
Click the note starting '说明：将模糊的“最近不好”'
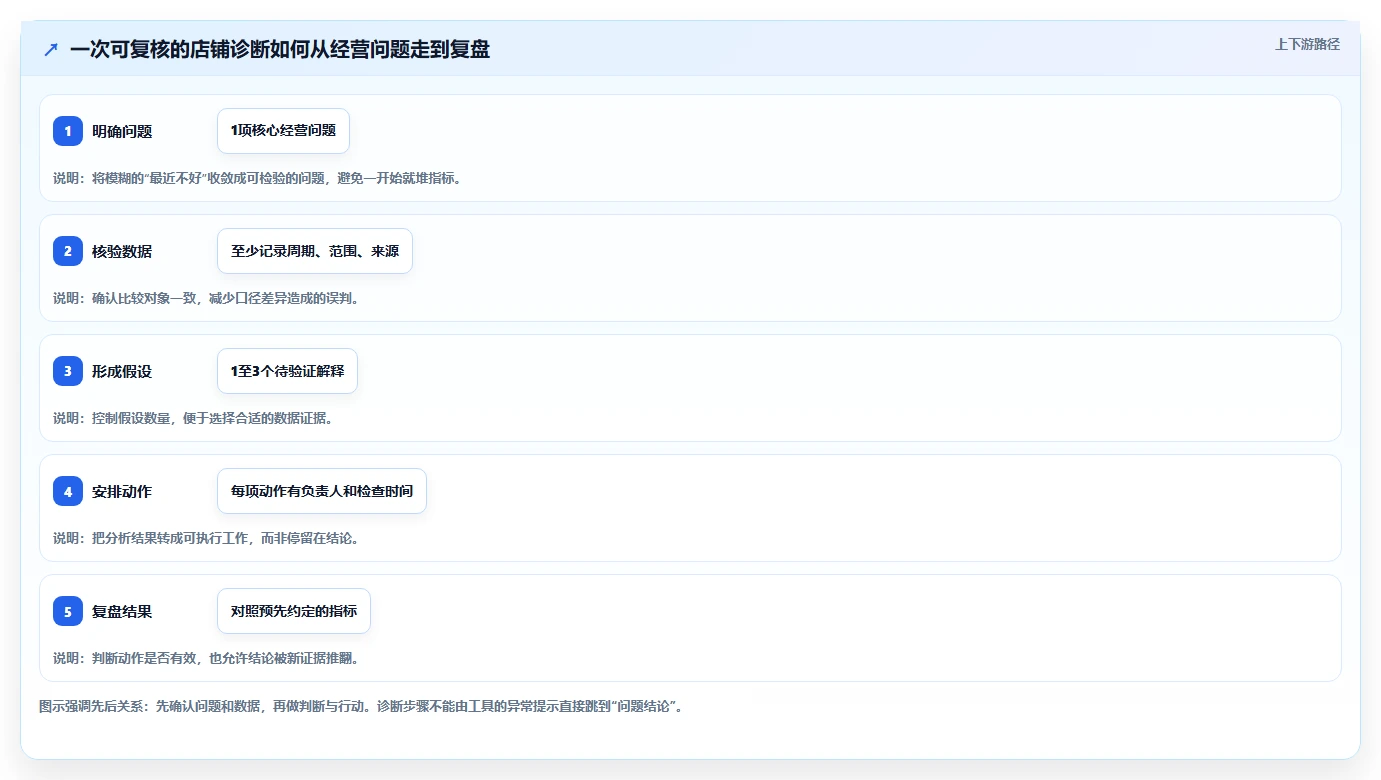pyautogui.click(x=257, y=178)
